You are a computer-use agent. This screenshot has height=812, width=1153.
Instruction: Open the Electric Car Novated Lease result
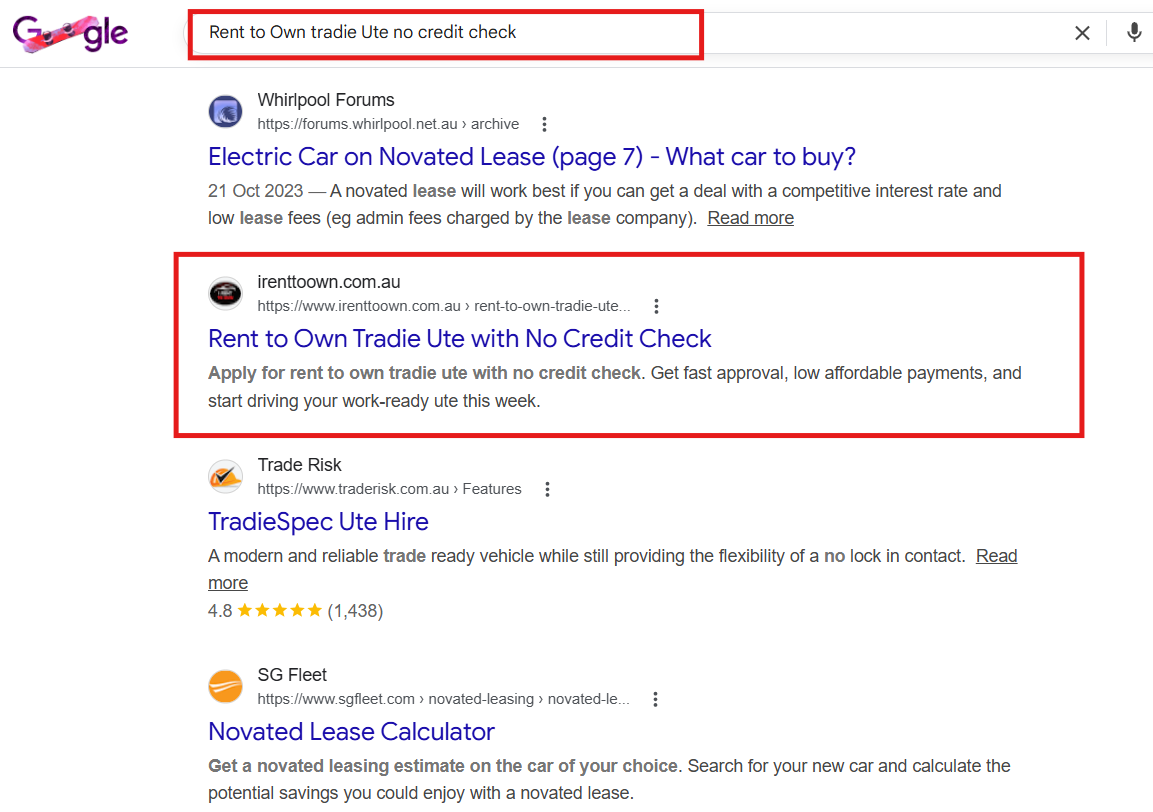tap(531, 157)
